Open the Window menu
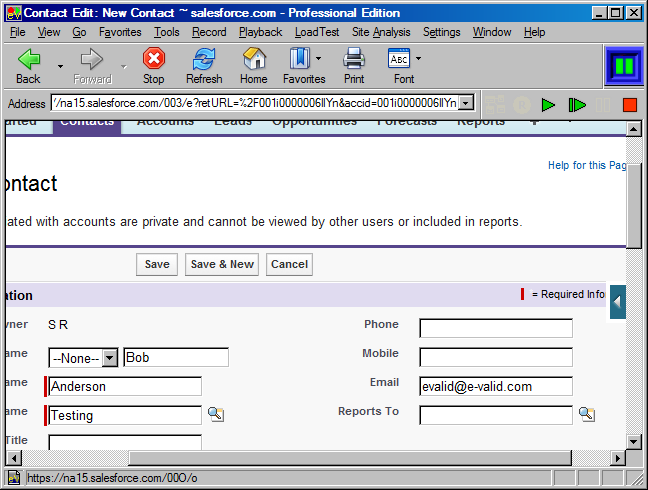648x490 pixels. 492,32
